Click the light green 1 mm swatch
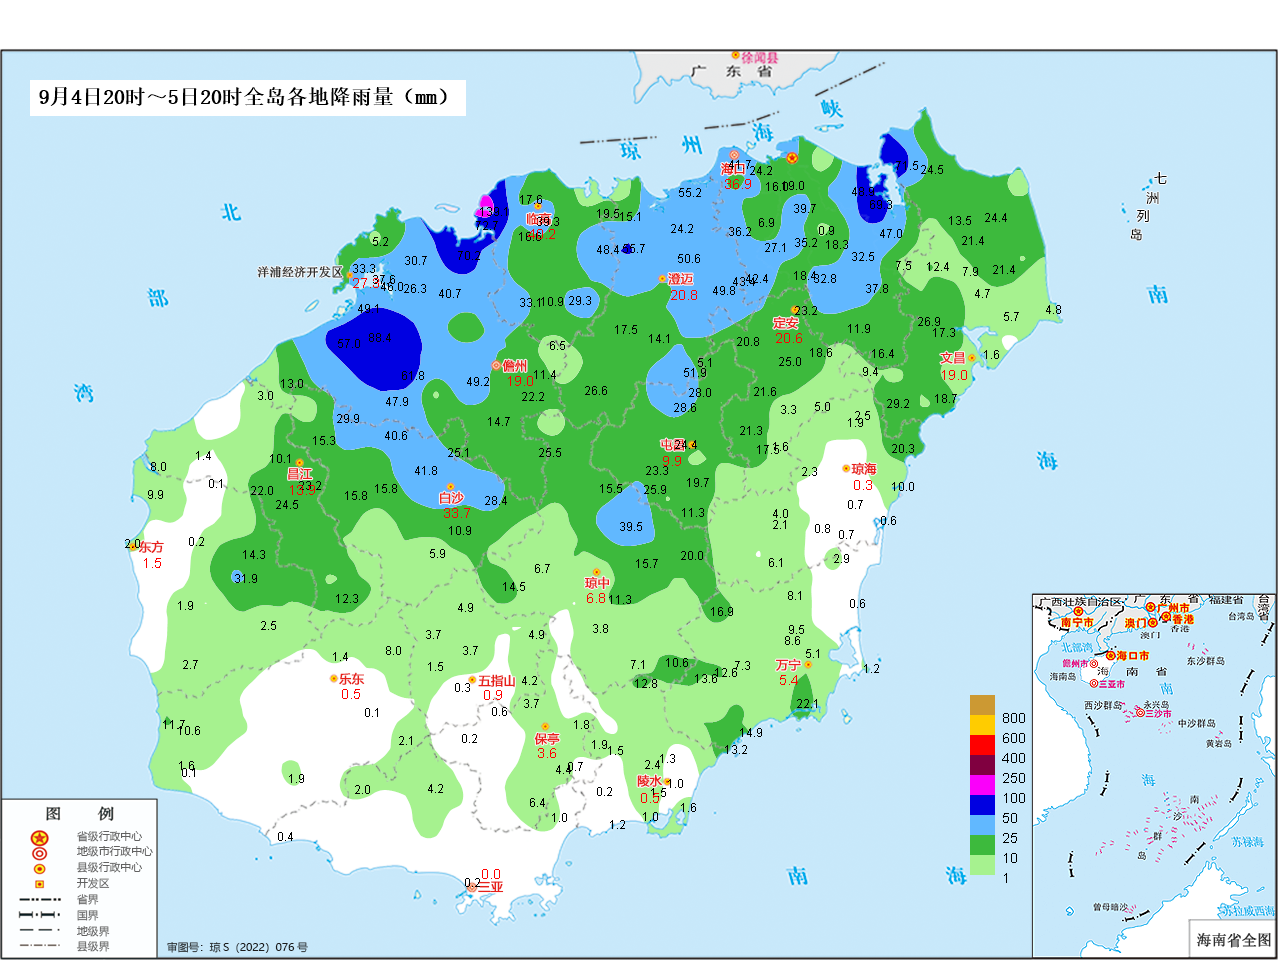The width and height of the screenshot is (1278, 960). pos(982,866)
